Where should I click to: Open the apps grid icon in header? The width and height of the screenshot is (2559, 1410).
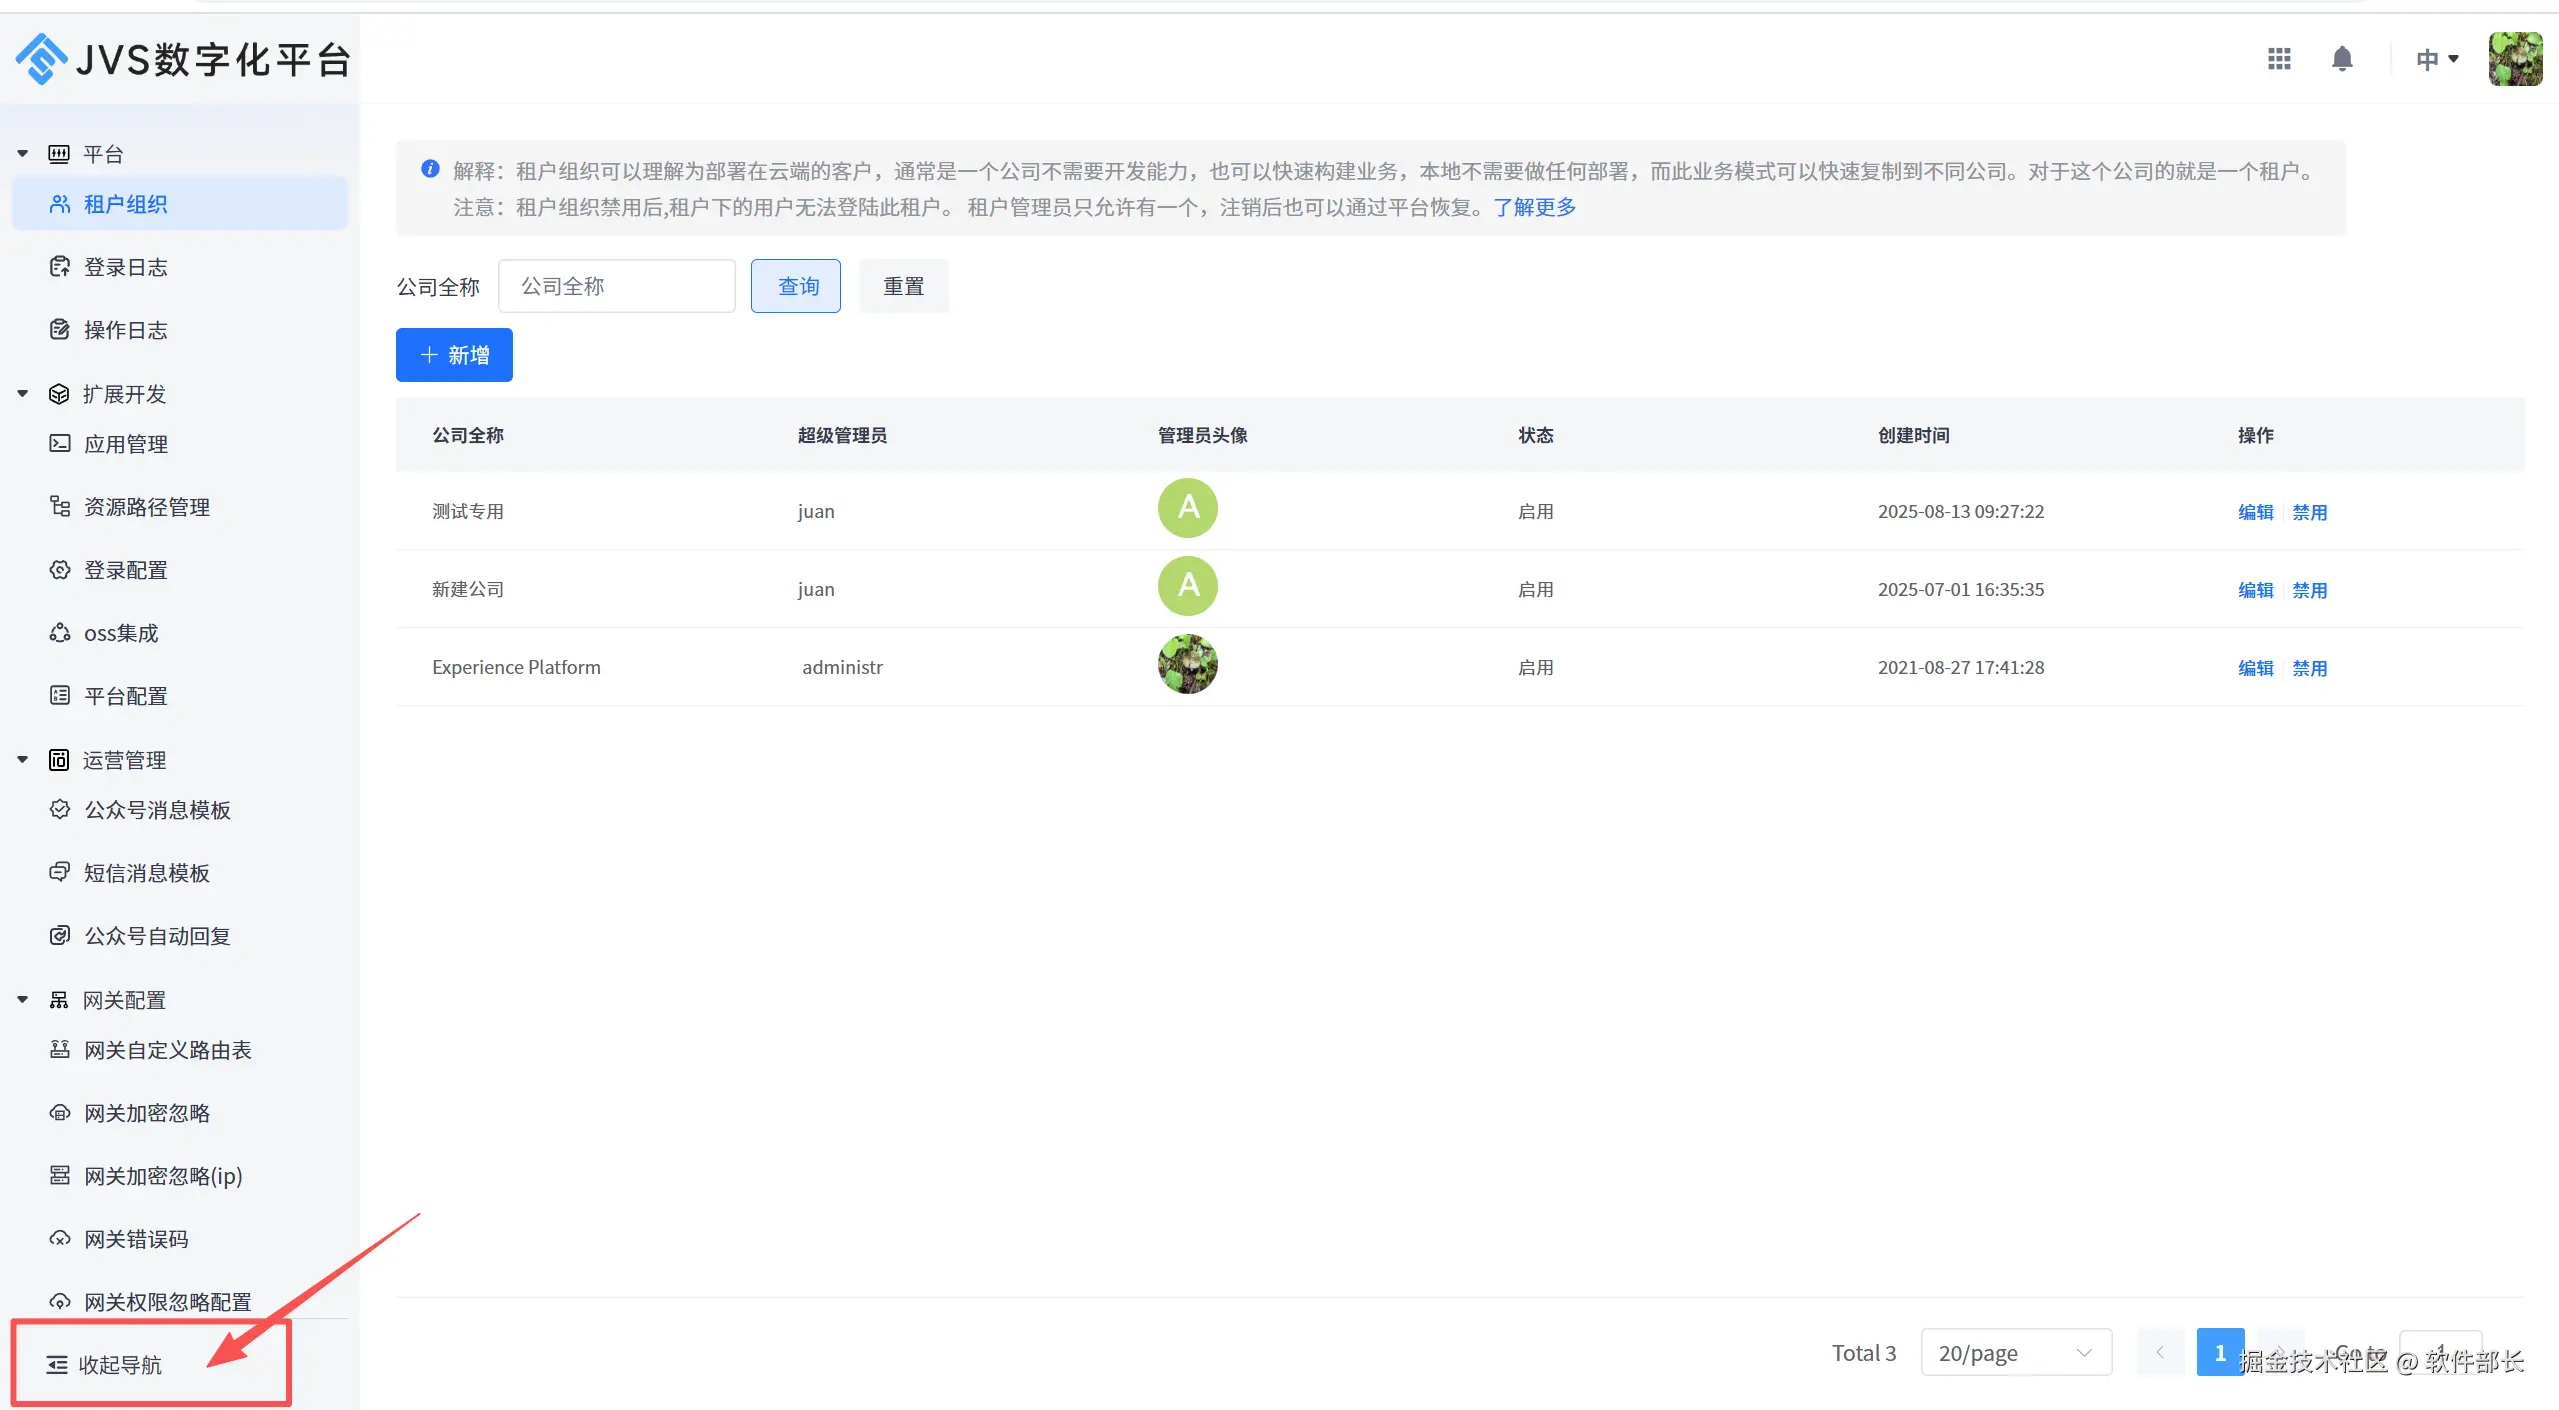pyautogui.click(x=2279, y=59)
